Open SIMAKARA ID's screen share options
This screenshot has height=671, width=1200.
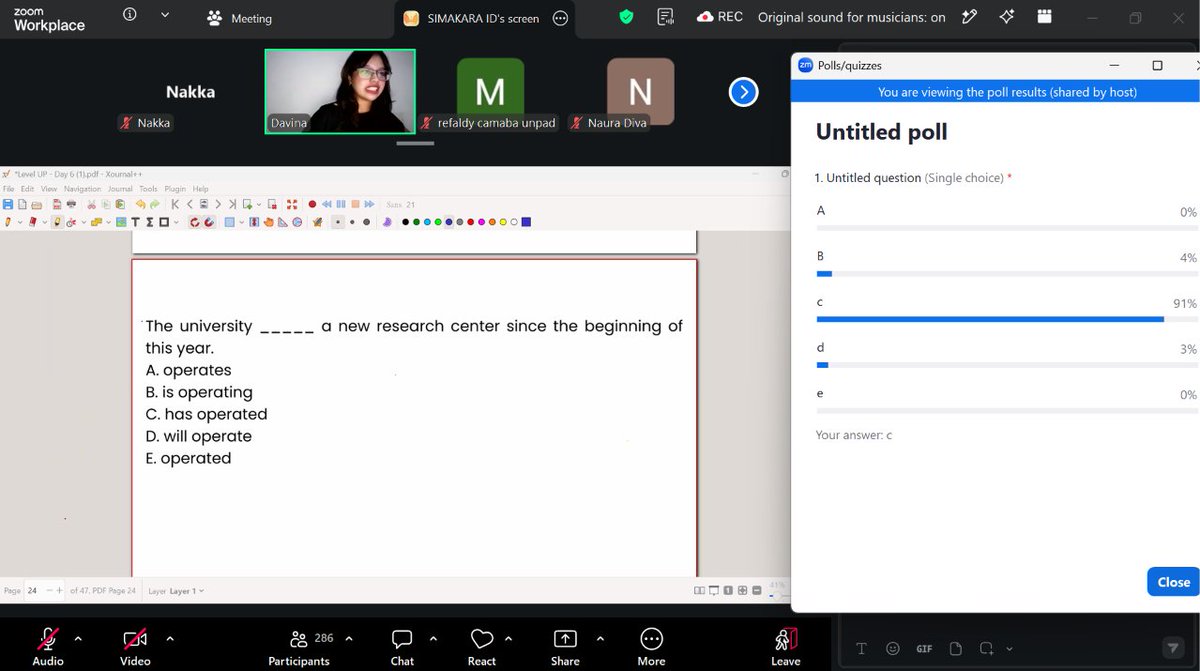coord(560,18)
